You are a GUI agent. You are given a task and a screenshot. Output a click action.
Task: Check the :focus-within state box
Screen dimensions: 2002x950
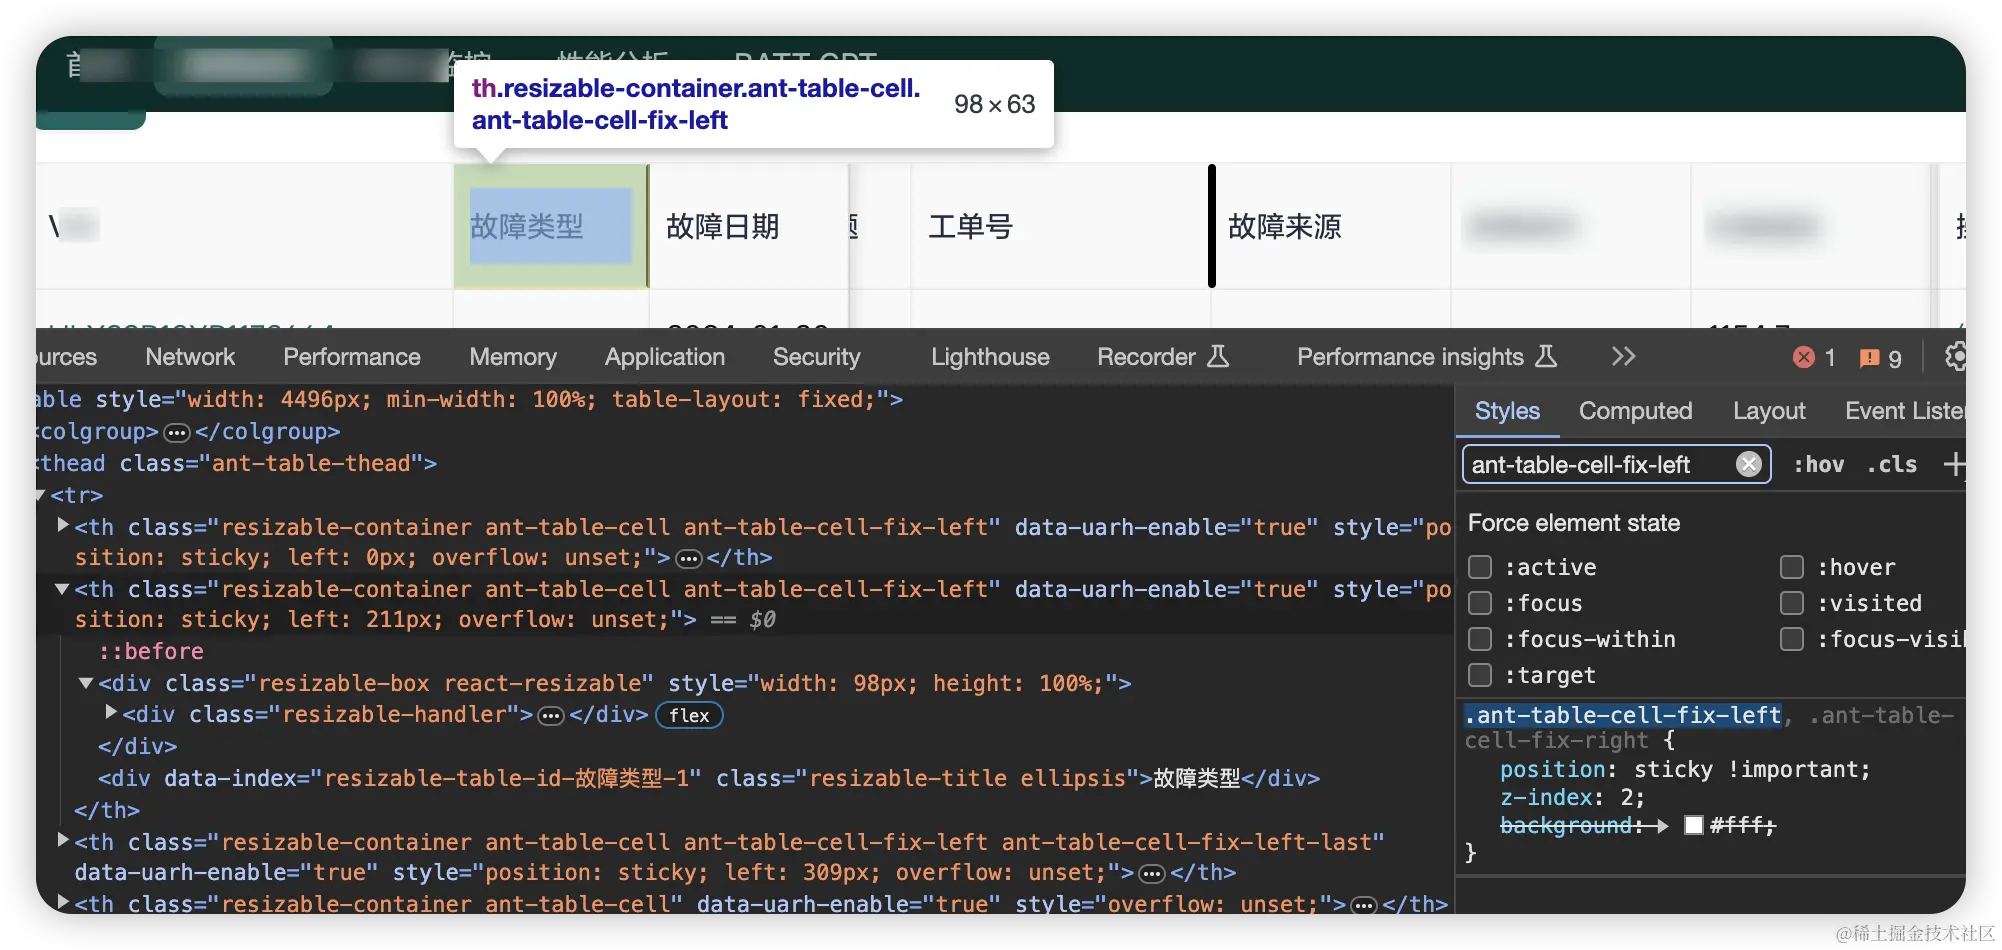(x=1480, y=639)
